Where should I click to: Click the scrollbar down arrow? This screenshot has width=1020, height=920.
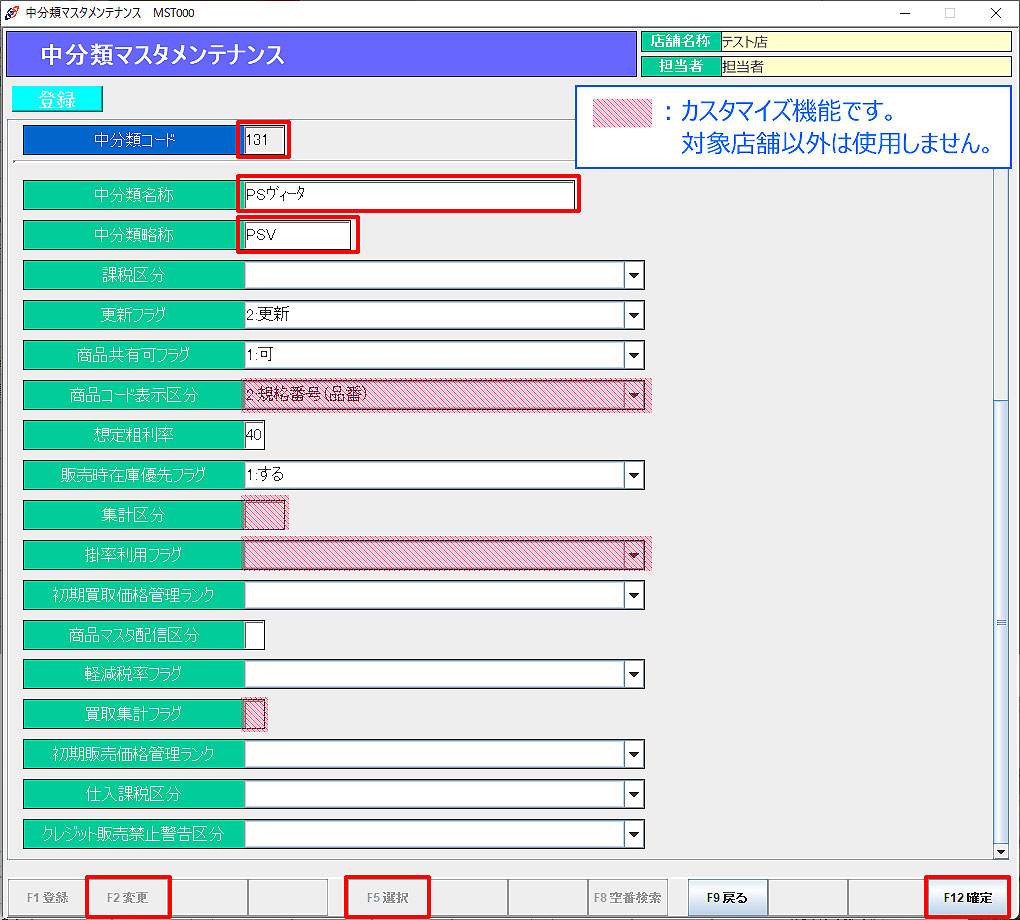click(x=1001, y=852)
